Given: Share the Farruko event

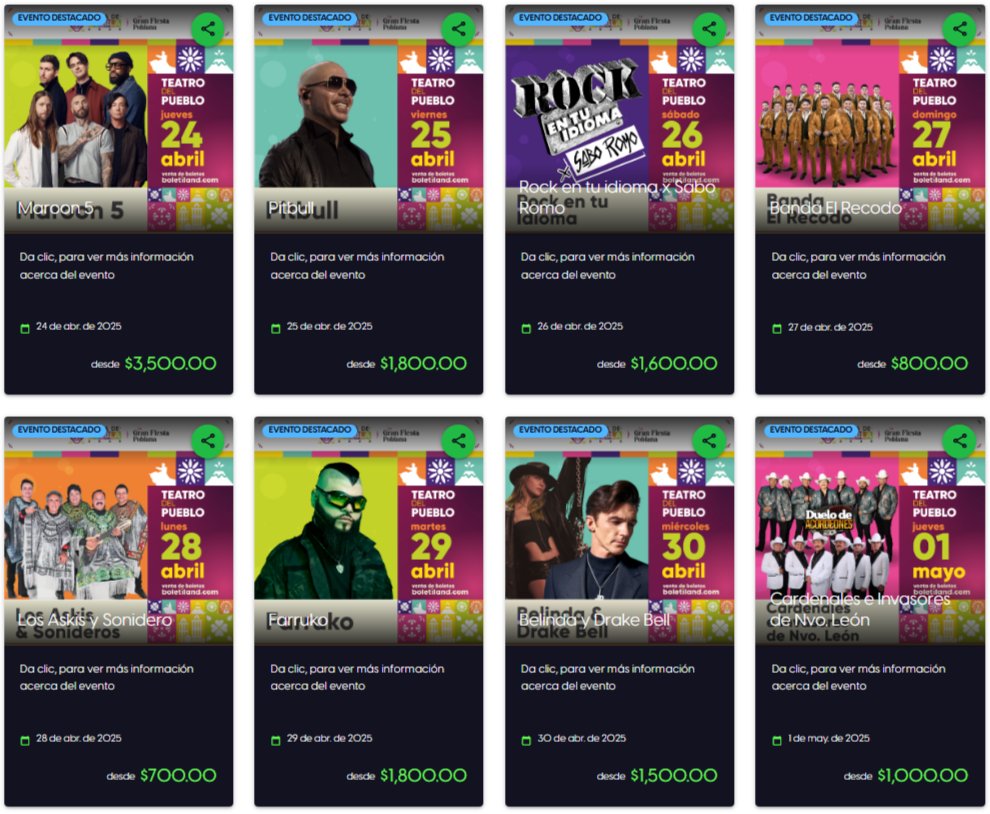Looking at the screenshot, I should (x=458, y=440).
